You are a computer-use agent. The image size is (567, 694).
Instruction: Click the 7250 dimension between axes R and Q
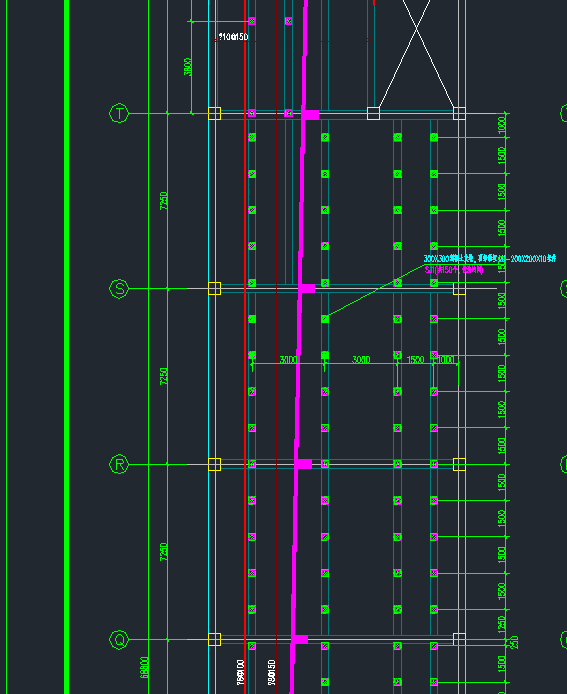(x=164, y=551)
